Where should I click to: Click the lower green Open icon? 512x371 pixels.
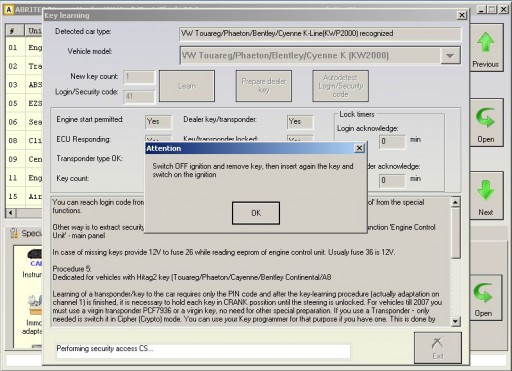(x=484, y=292)
